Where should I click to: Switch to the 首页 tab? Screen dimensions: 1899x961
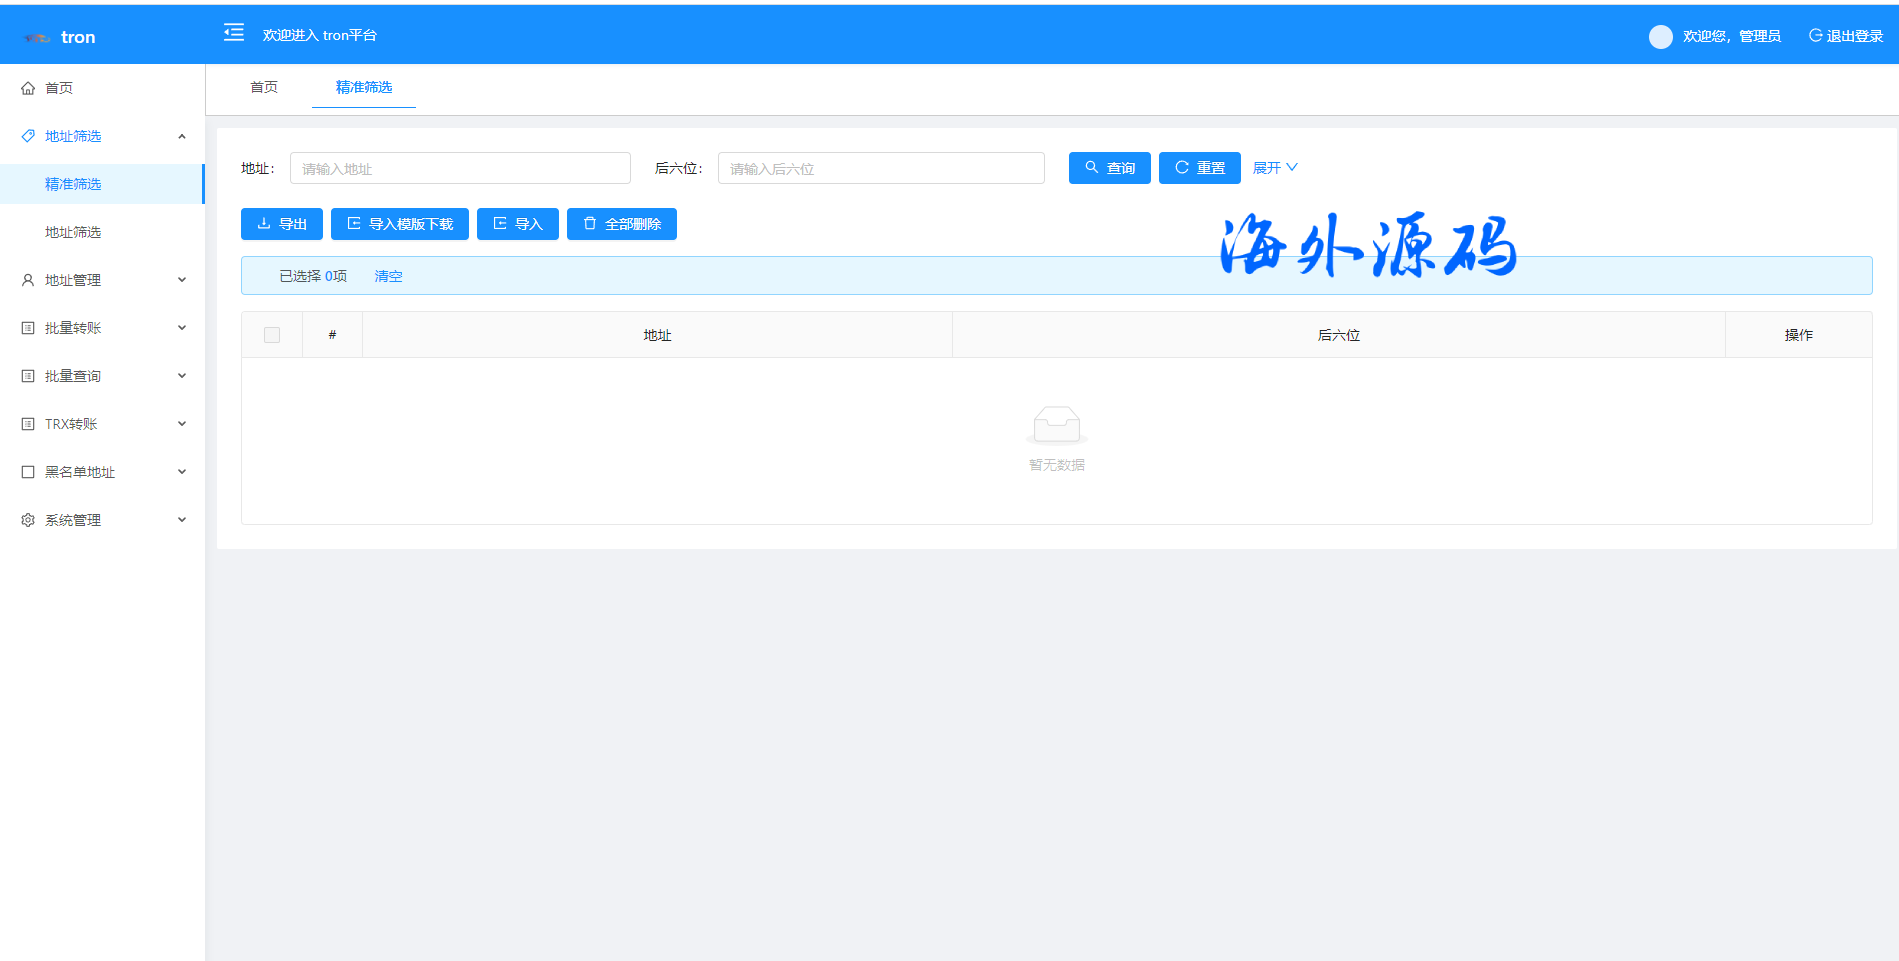264,87
